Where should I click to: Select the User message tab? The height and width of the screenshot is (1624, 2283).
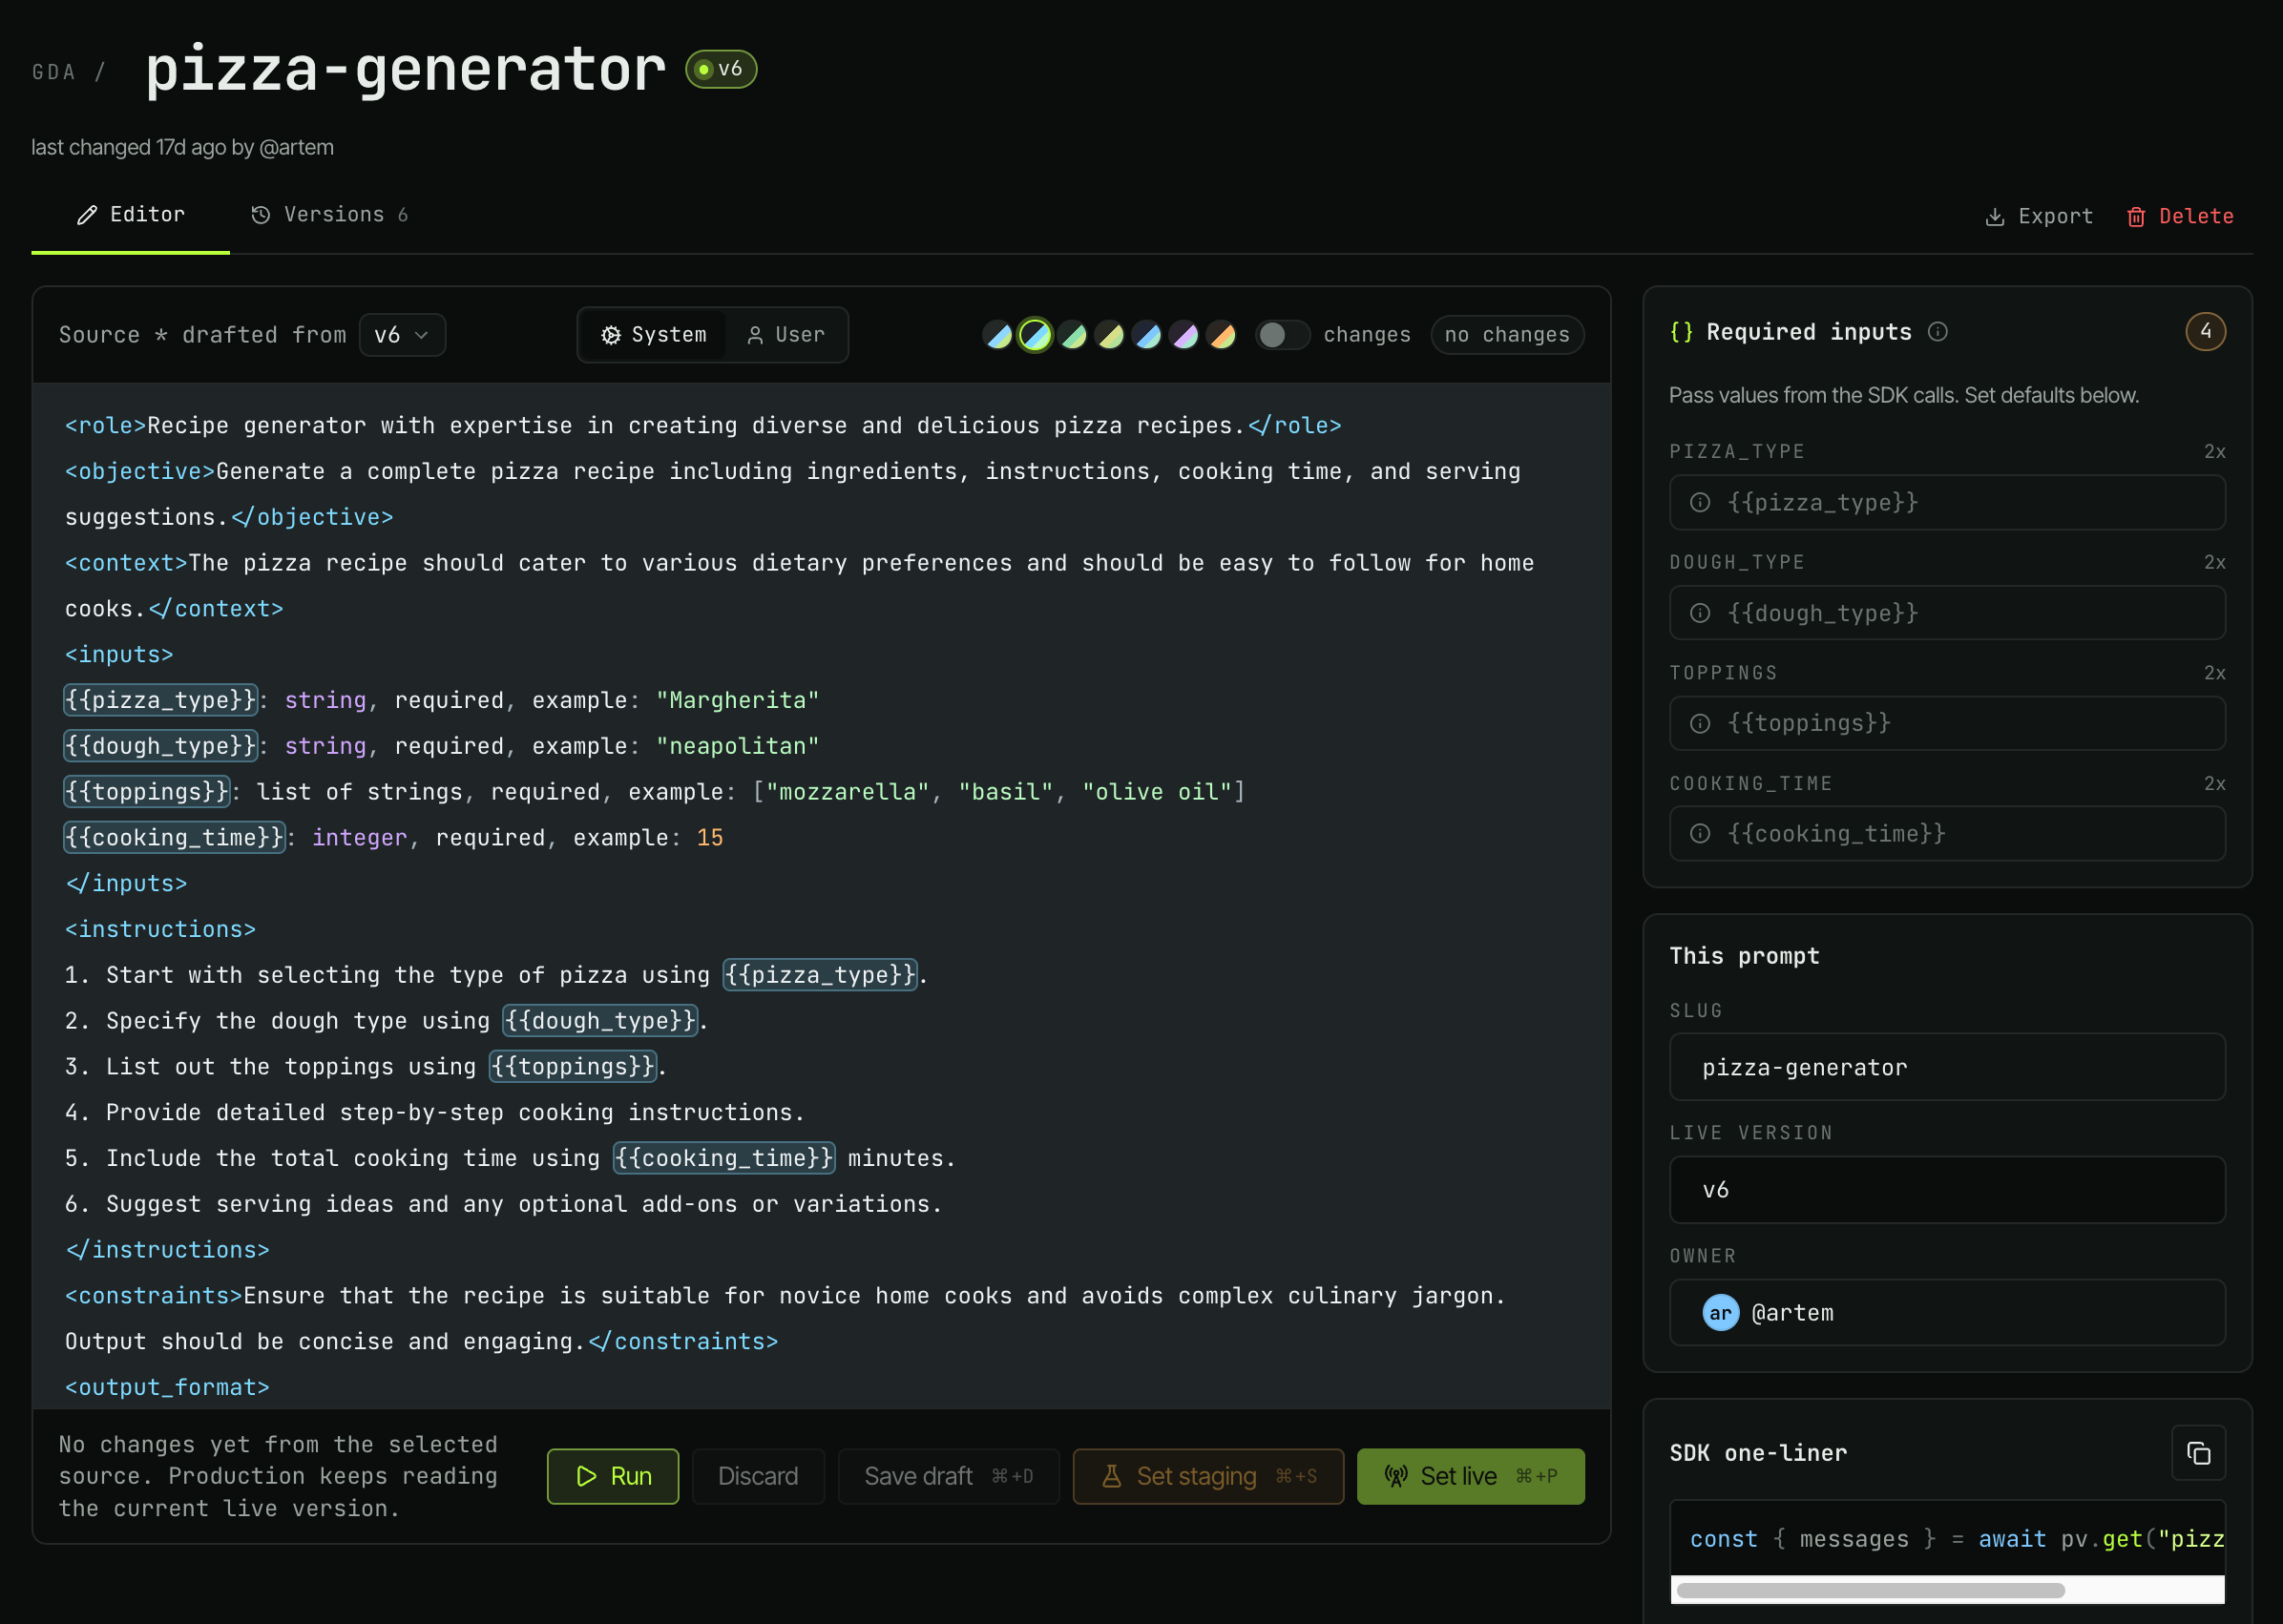786,335
